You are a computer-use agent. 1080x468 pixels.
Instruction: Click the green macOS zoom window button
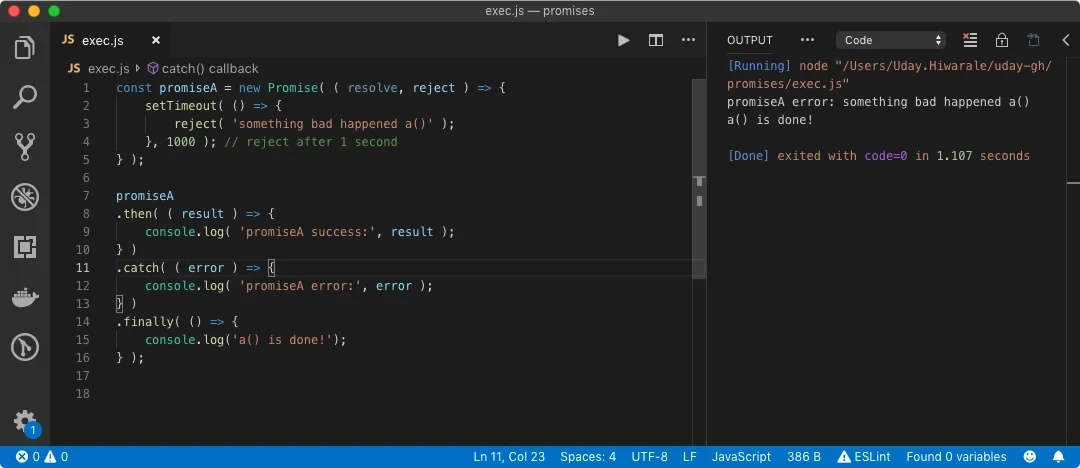point(54,11)
